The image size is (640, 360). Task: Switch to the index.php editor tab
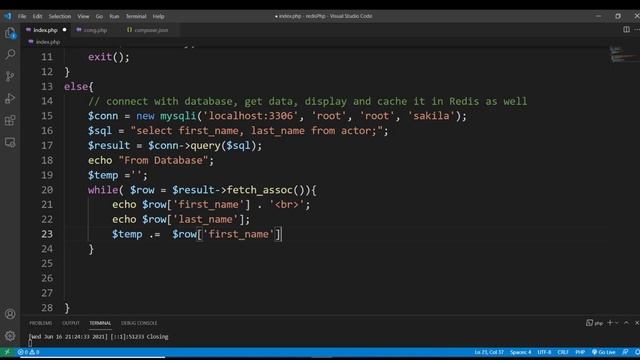coord(45,30)
